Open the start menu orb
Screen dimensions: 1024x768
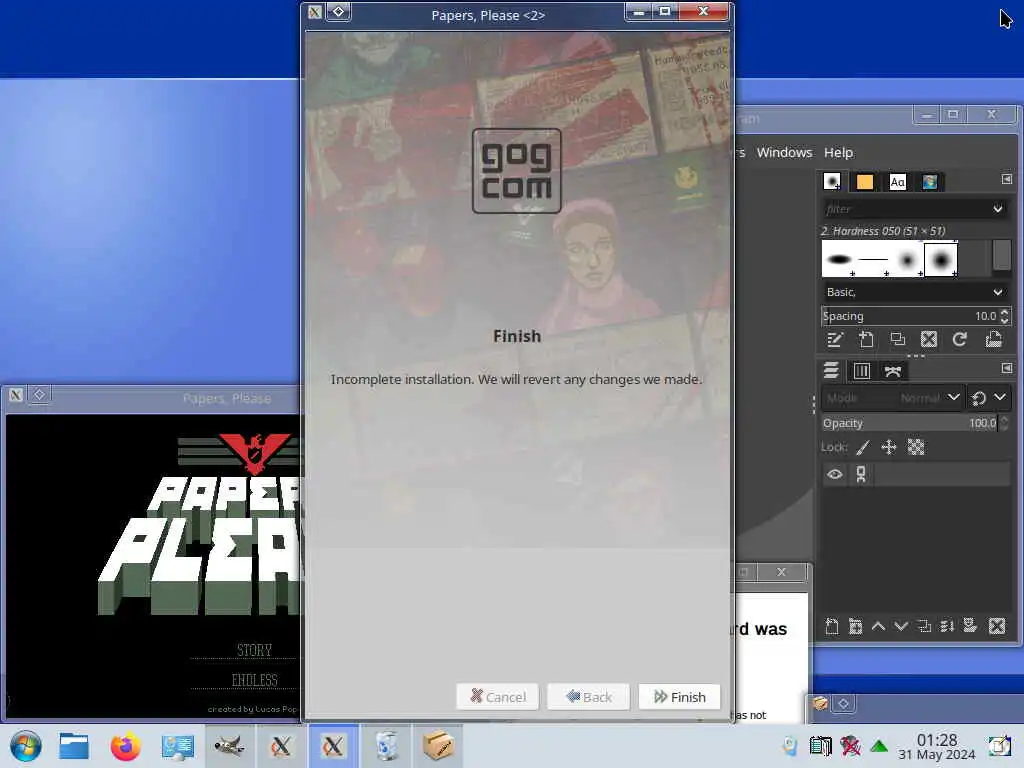click(x=26, y=746)
